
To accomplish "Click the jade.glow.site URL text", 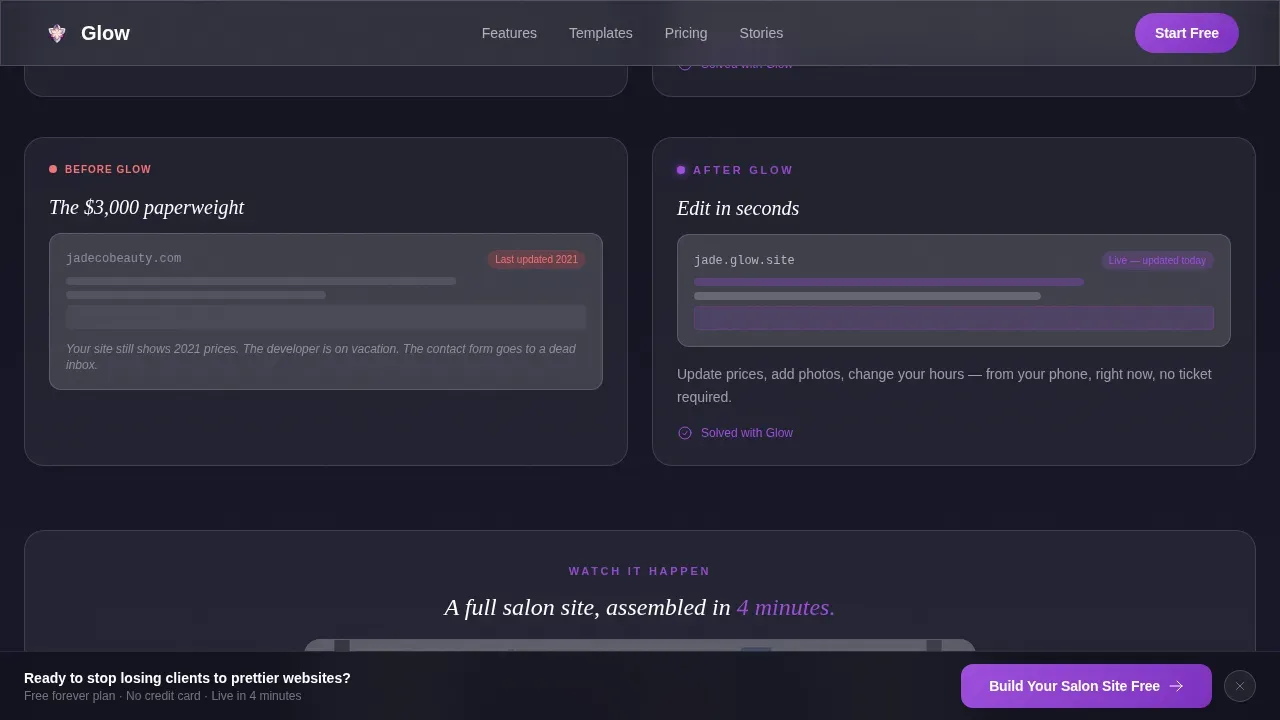I will click(x=744, y=260).
